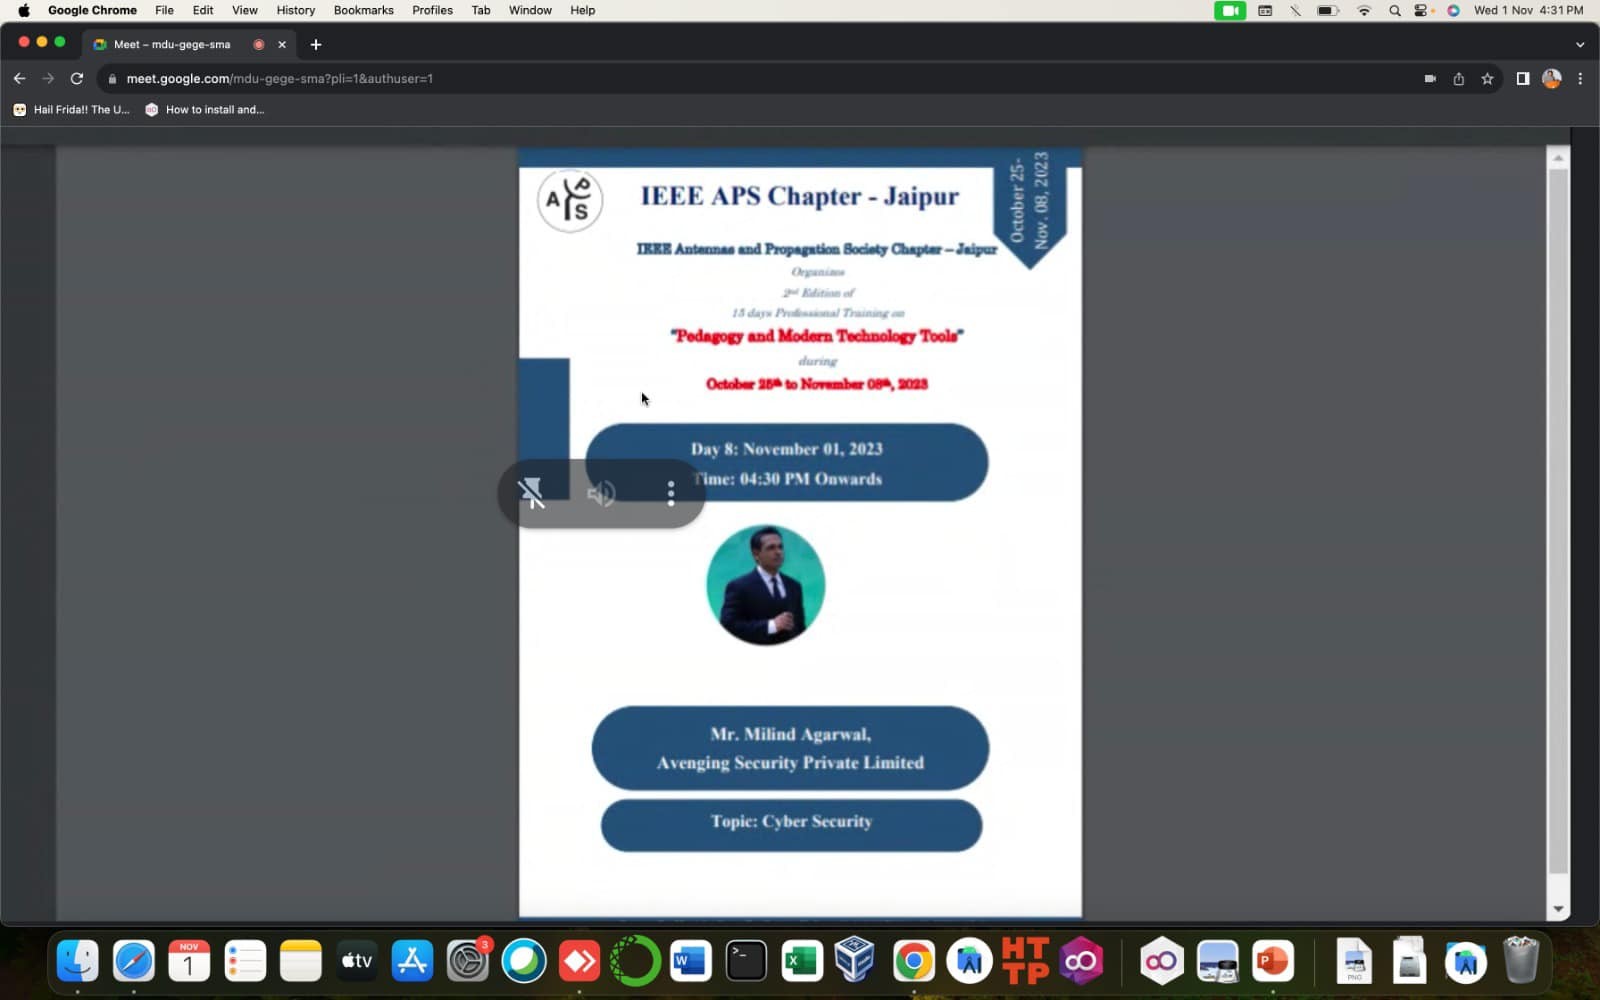Share this page using the share icon

click(x=1458, y=78)
